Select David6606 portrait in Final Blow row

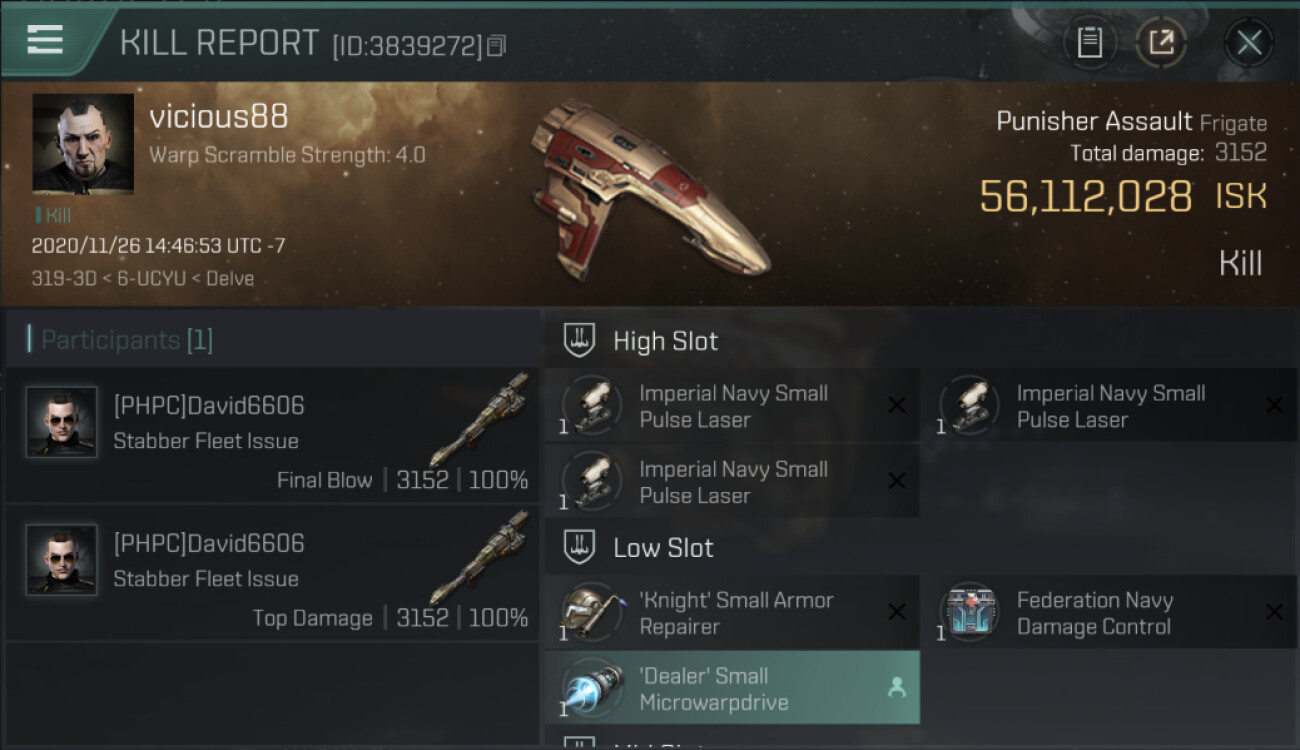pos(62,423)
